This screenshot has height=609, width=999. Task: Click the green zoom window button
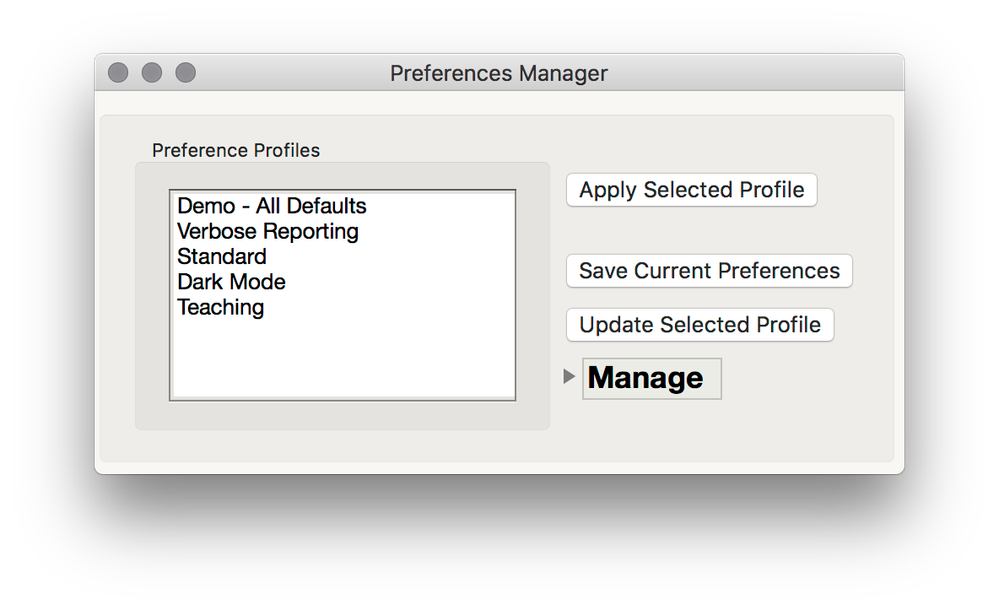pos(185,71)
